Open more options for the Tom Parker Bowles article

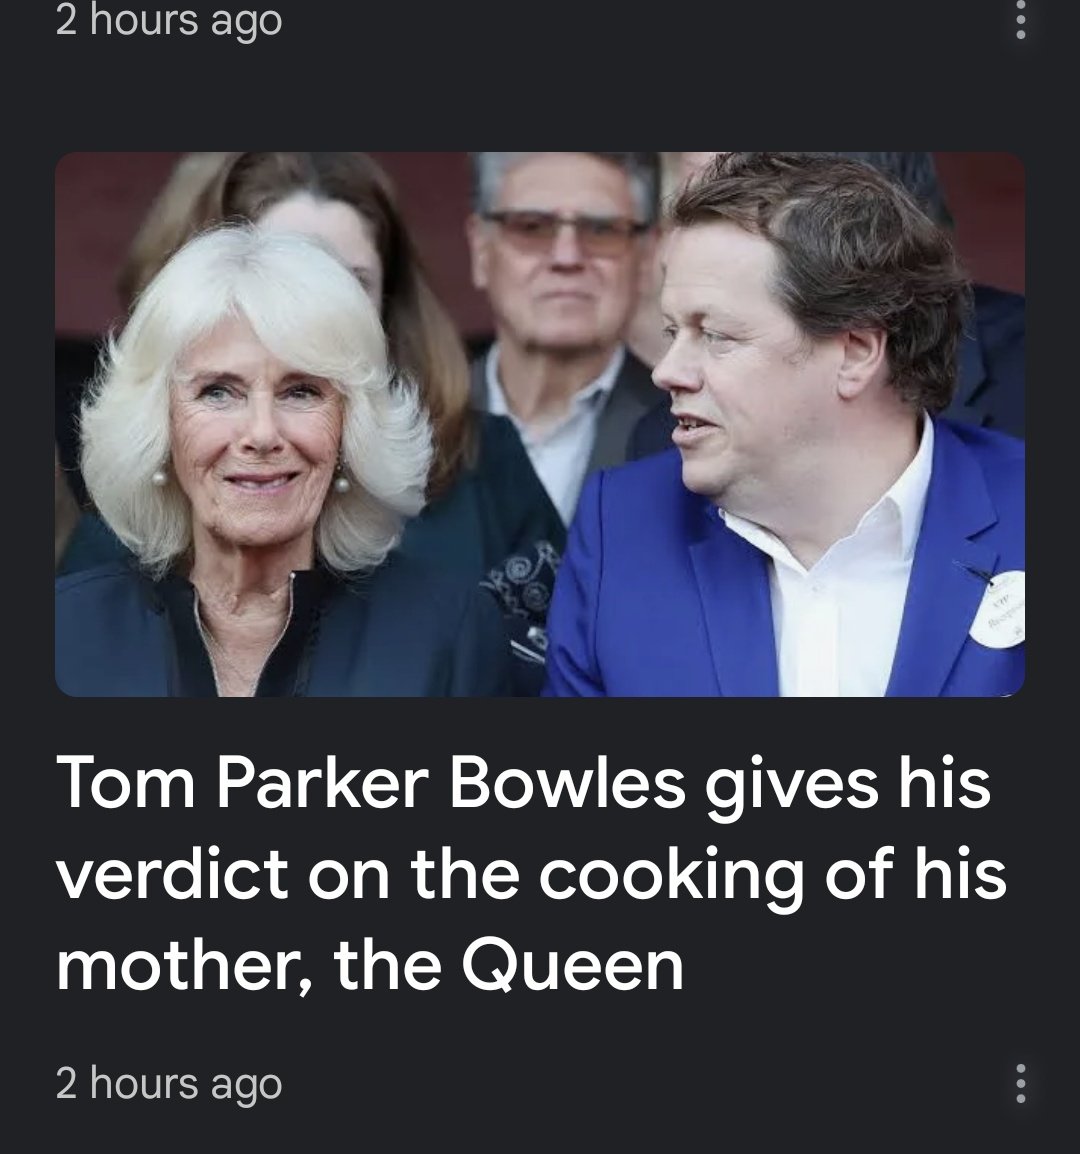point(1020,1083)
